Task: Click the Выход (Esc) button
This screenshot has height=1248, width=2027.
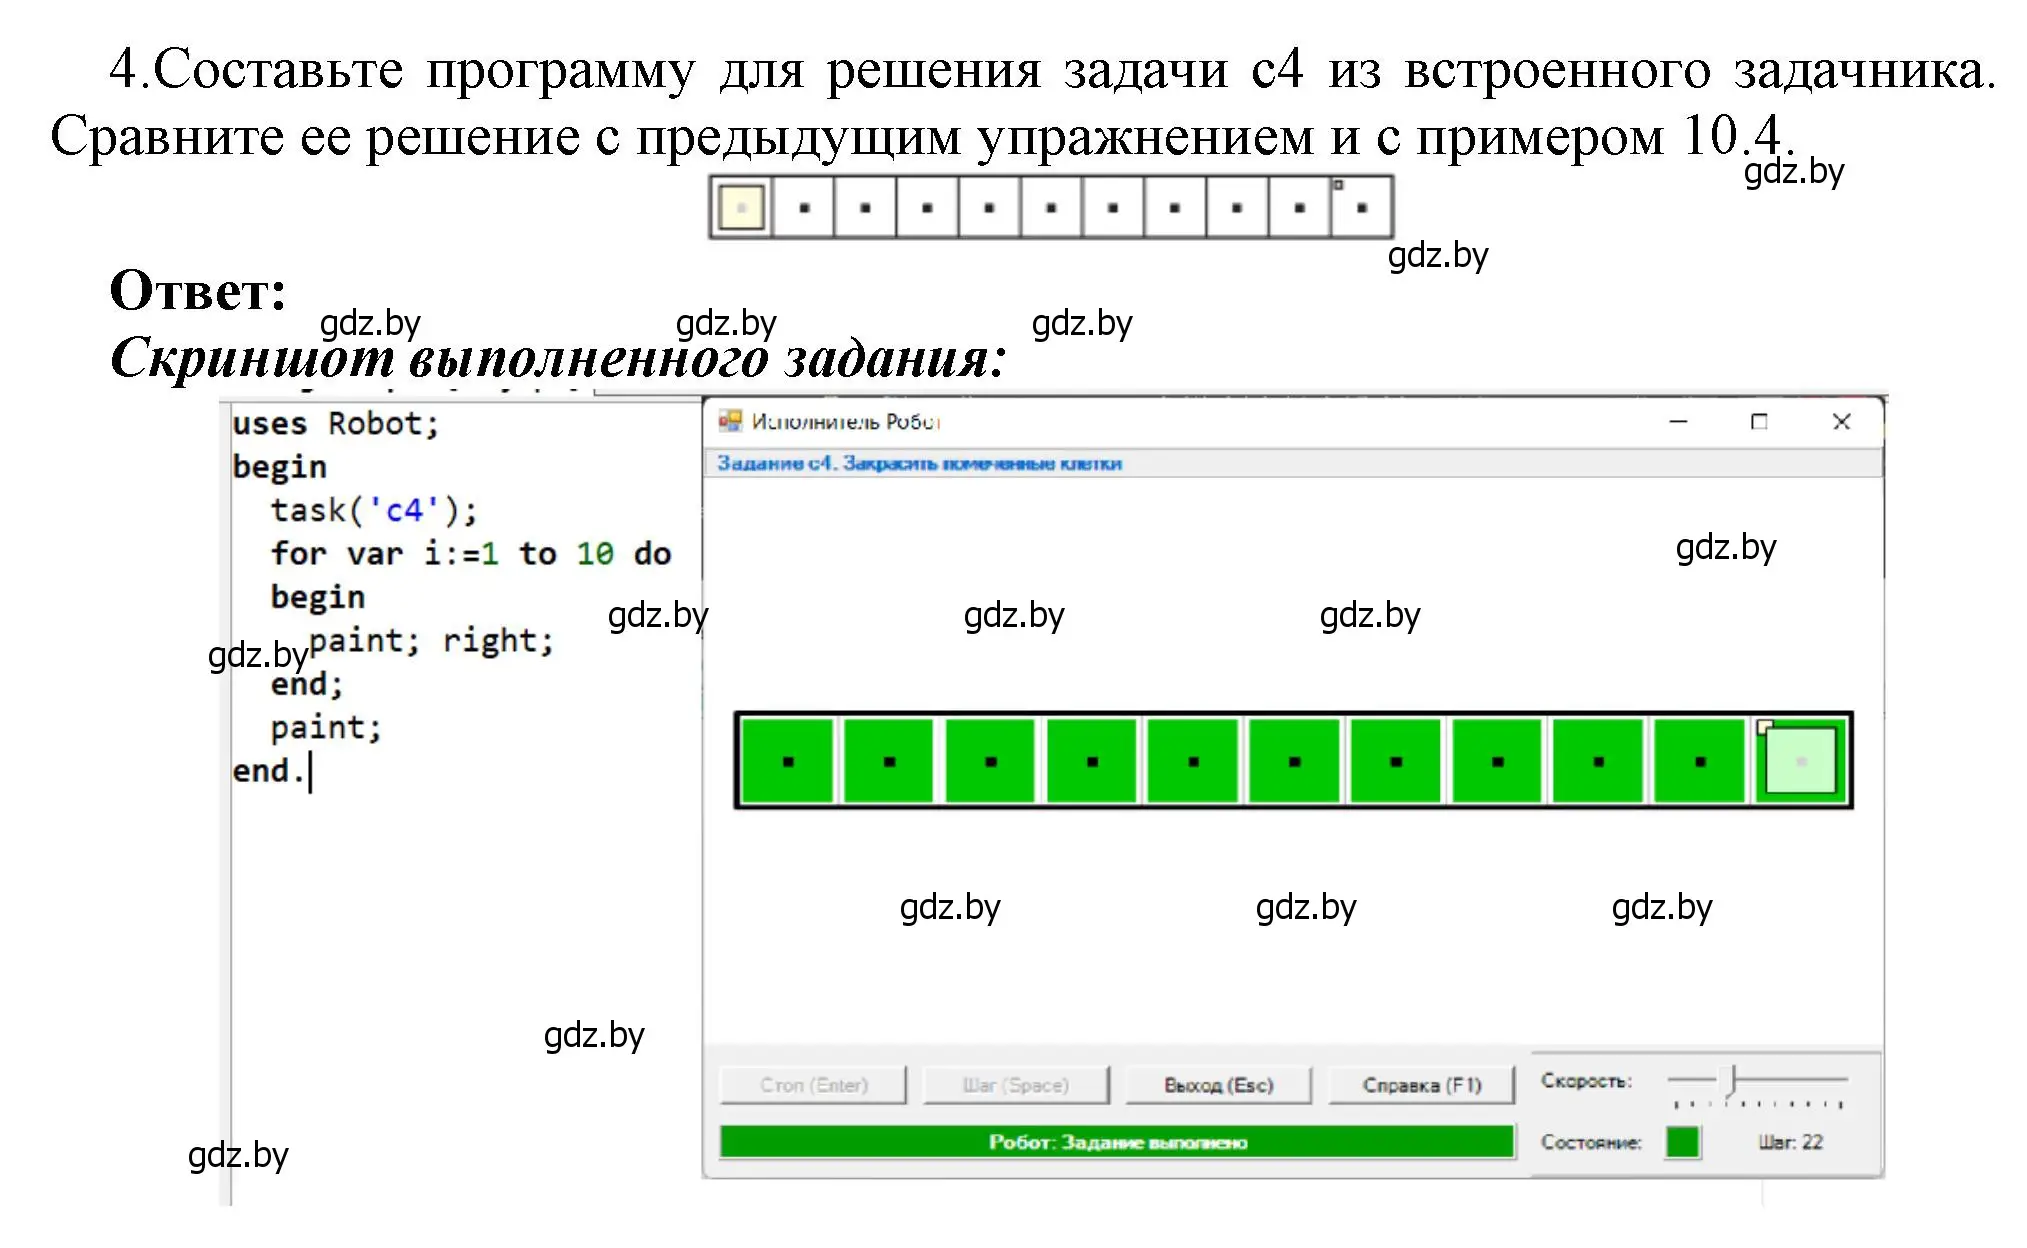Action: [x=1218, y=1085]
